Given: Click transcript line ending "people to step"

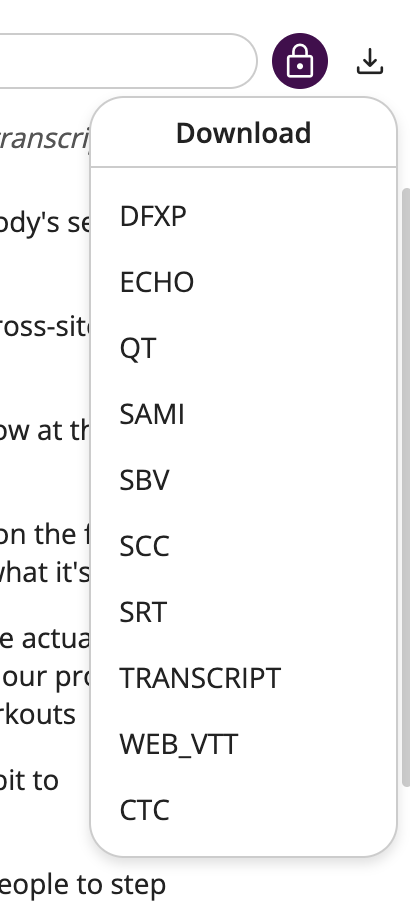Looking at the screenshot, I should click(x=83, y=884).
